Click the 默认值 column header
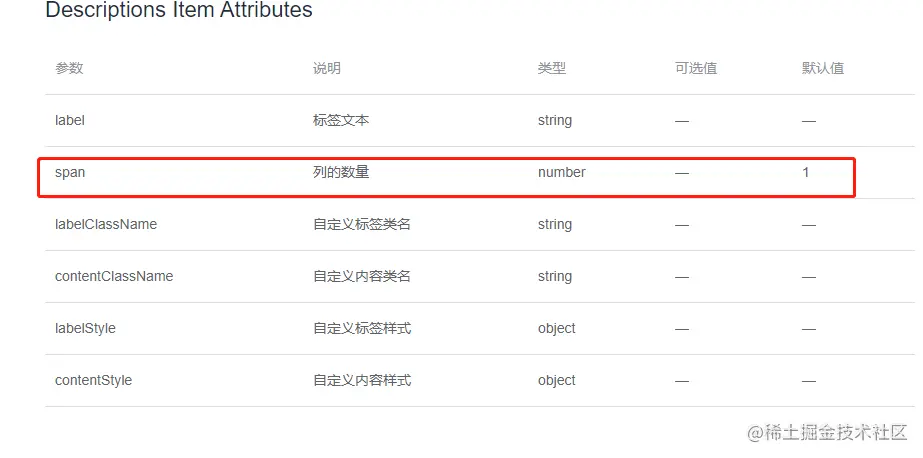This screenshot has width=923, height=458. (x=823, y=68)
